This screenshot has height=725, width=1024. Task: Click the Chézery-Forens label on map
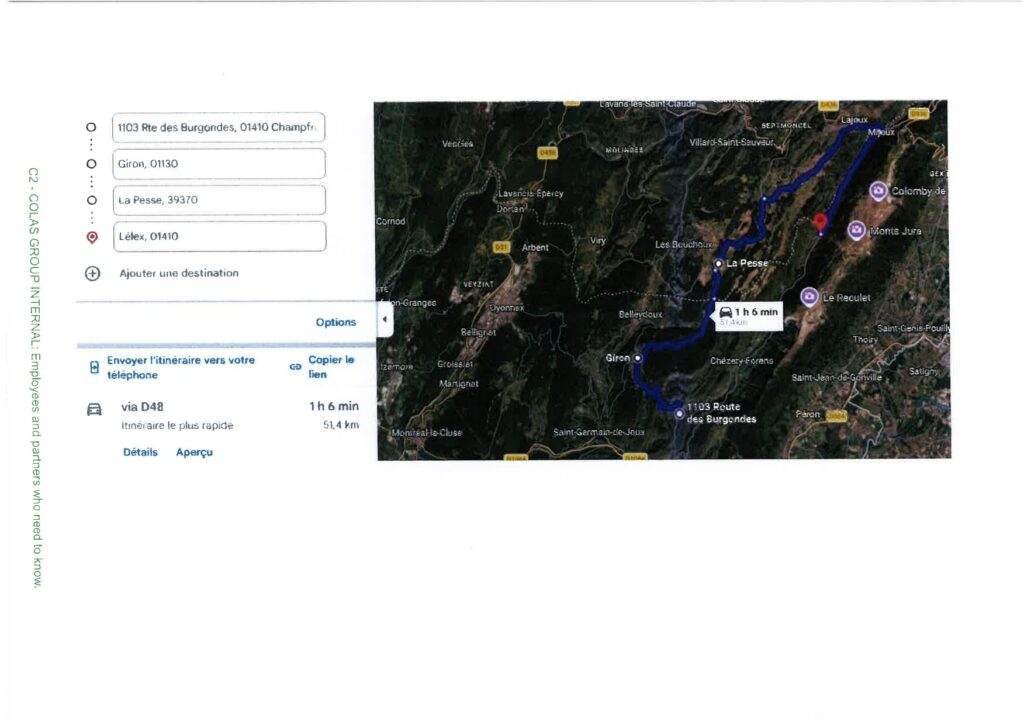pos(741,361)
